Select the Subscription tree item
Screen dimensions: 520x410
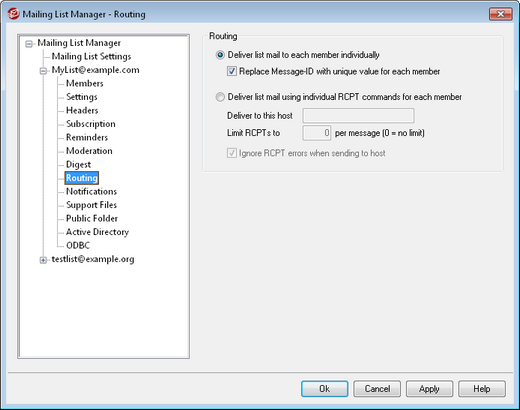point(91,124)
